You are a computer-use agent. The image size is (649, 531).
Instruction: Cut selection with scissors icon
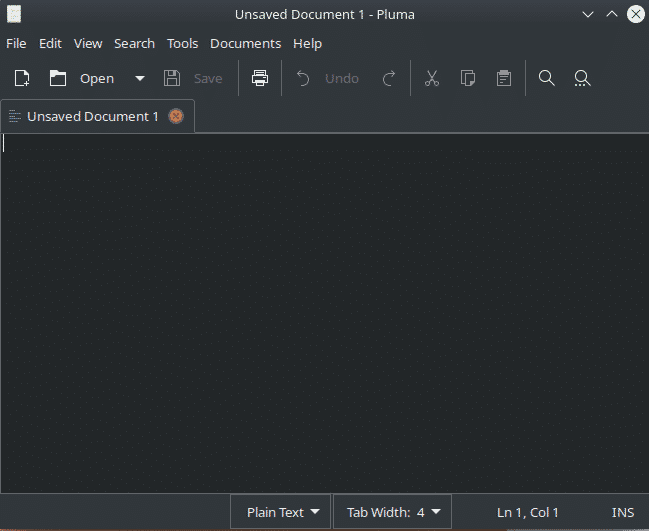tap(432, 78)
